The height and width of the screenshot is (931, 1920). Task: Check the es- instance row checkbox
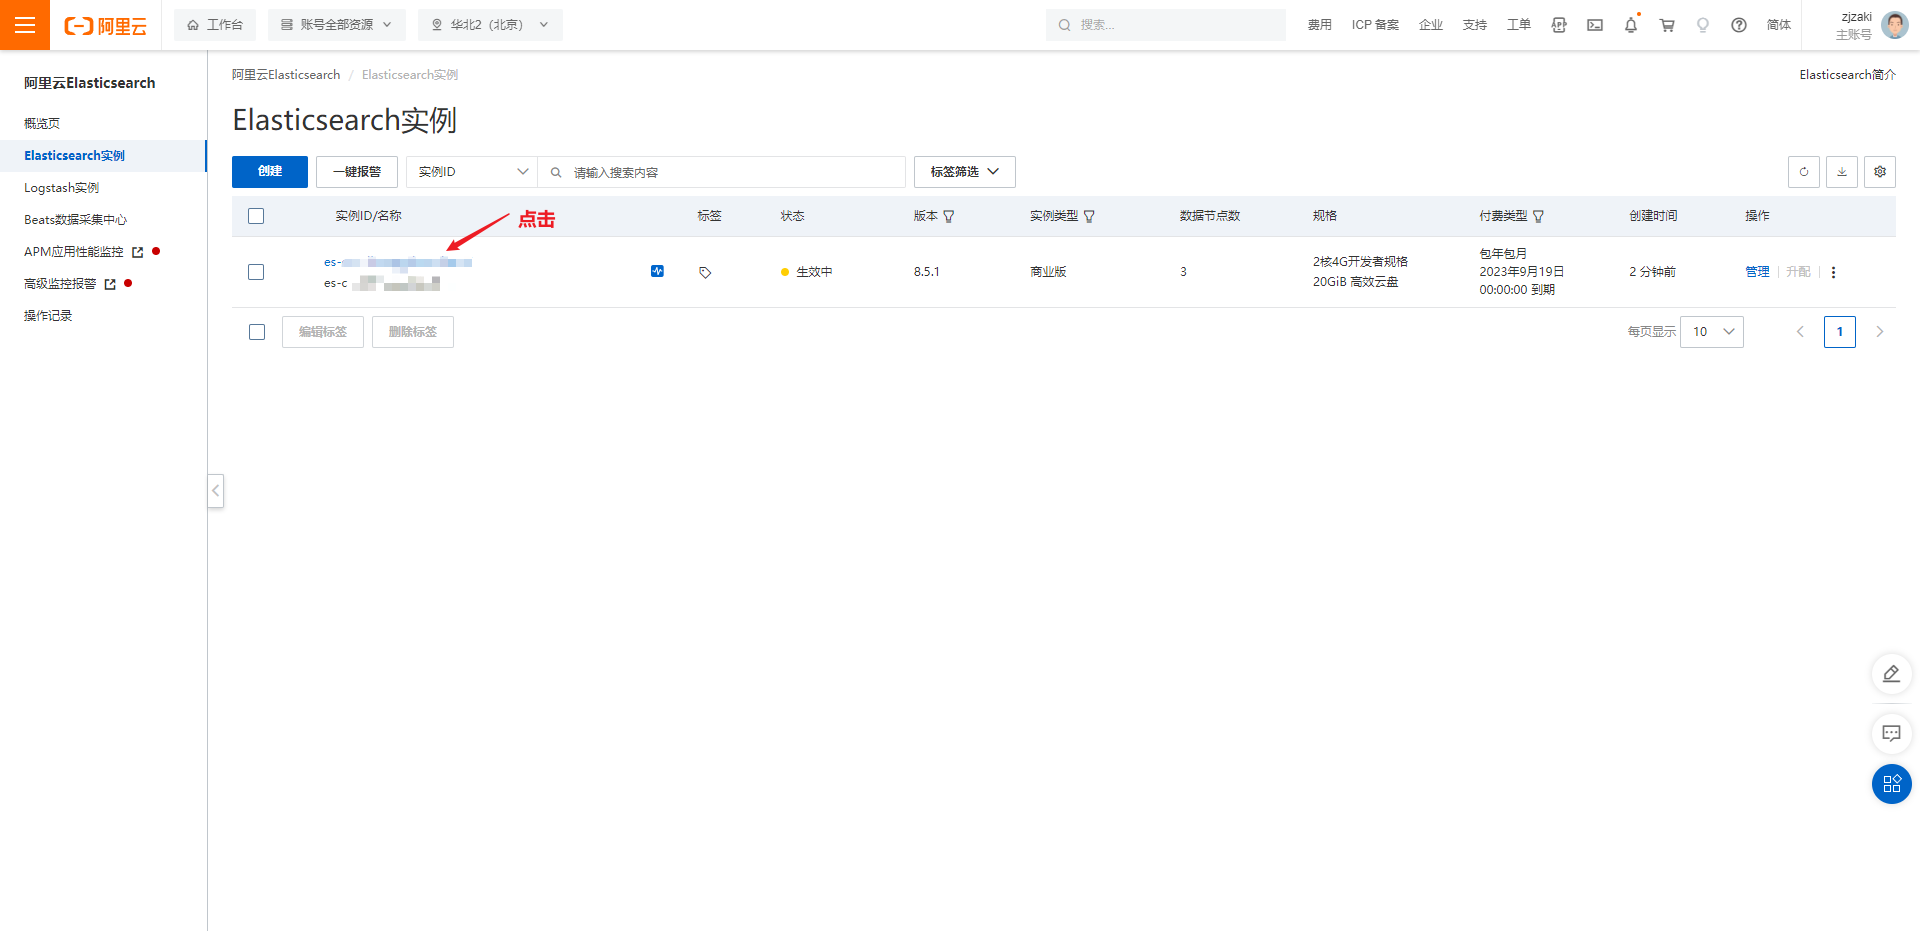click(256, 272)
